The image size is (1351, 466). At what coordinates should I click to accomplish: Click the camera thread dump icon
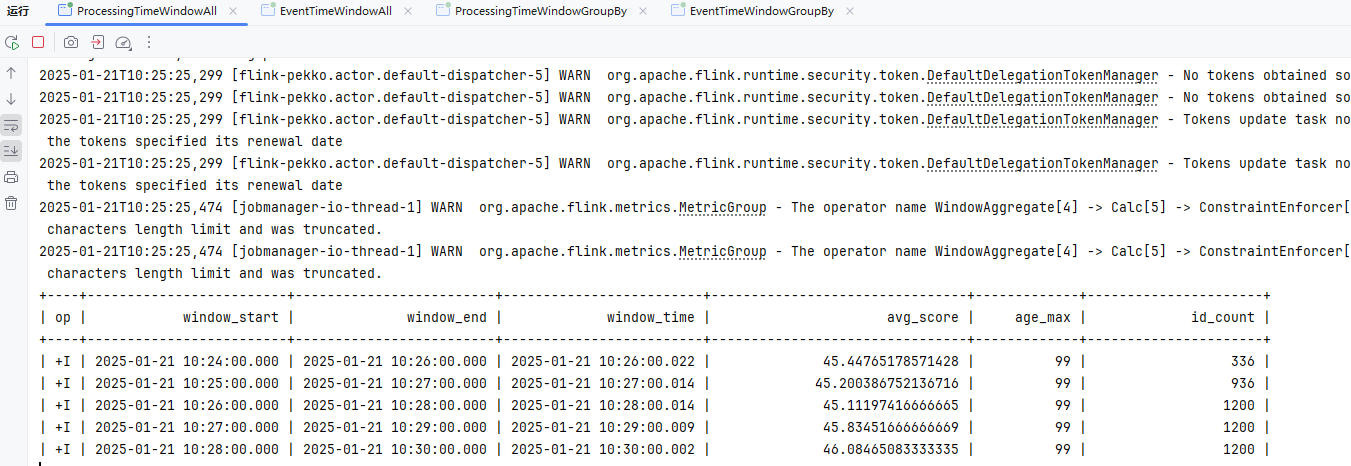pyautogui.click(x=71, y=42)
